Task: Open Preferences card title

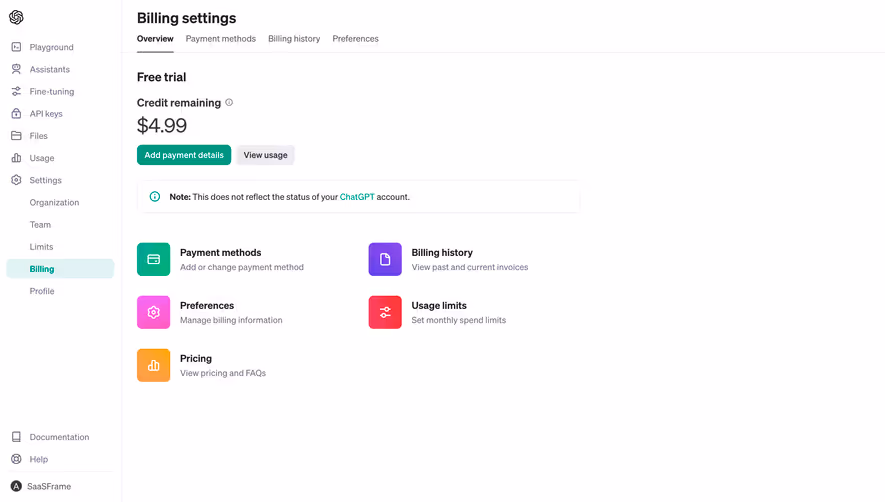Action: pos(207,305)
